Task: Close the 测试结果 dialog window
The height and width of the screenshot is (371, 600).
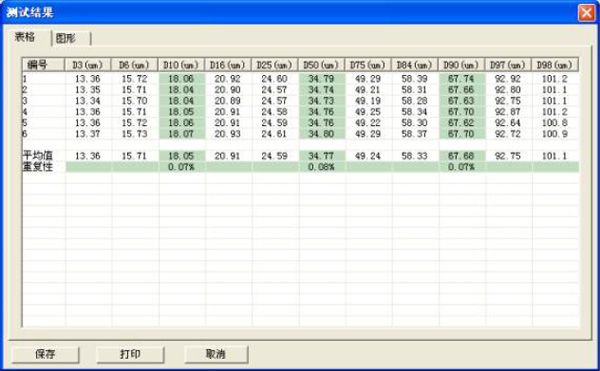Action: coord(587,13)
